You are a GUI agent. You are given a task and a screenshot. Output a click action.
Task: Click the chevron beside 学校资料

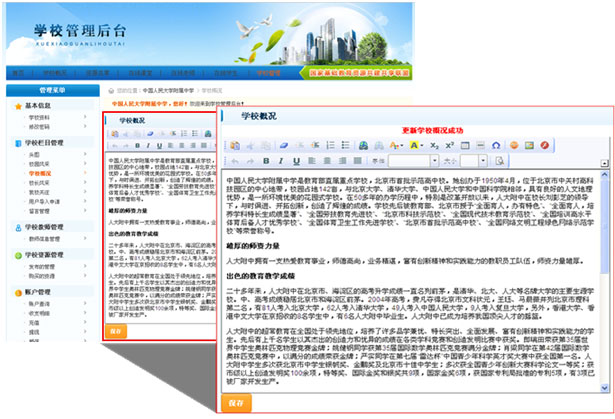pyautogui.click(x=85, y=117)
